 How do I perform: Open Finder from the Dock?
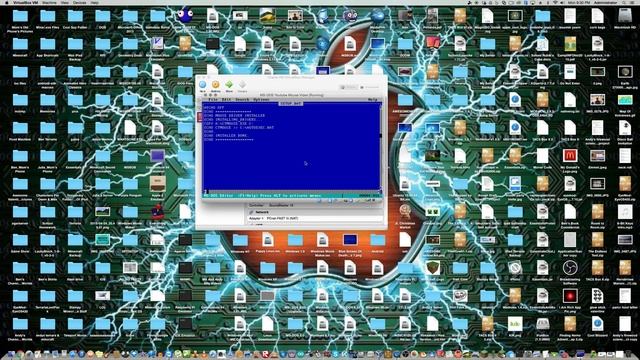(x=11, y=354)
